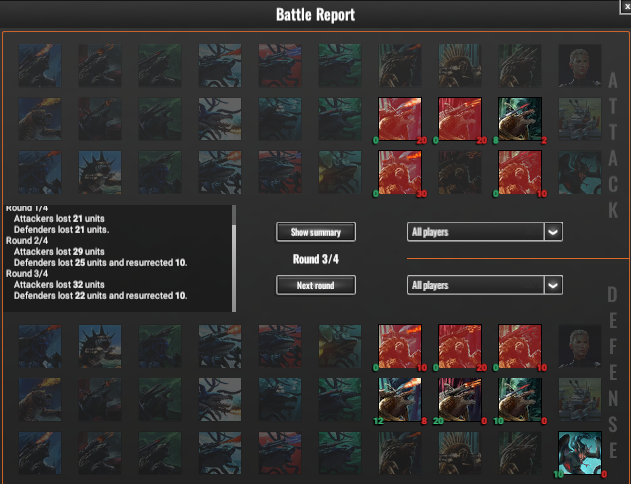
Task: Click log line 'Attackers lost 32 units'
Action: click(59, 284)
